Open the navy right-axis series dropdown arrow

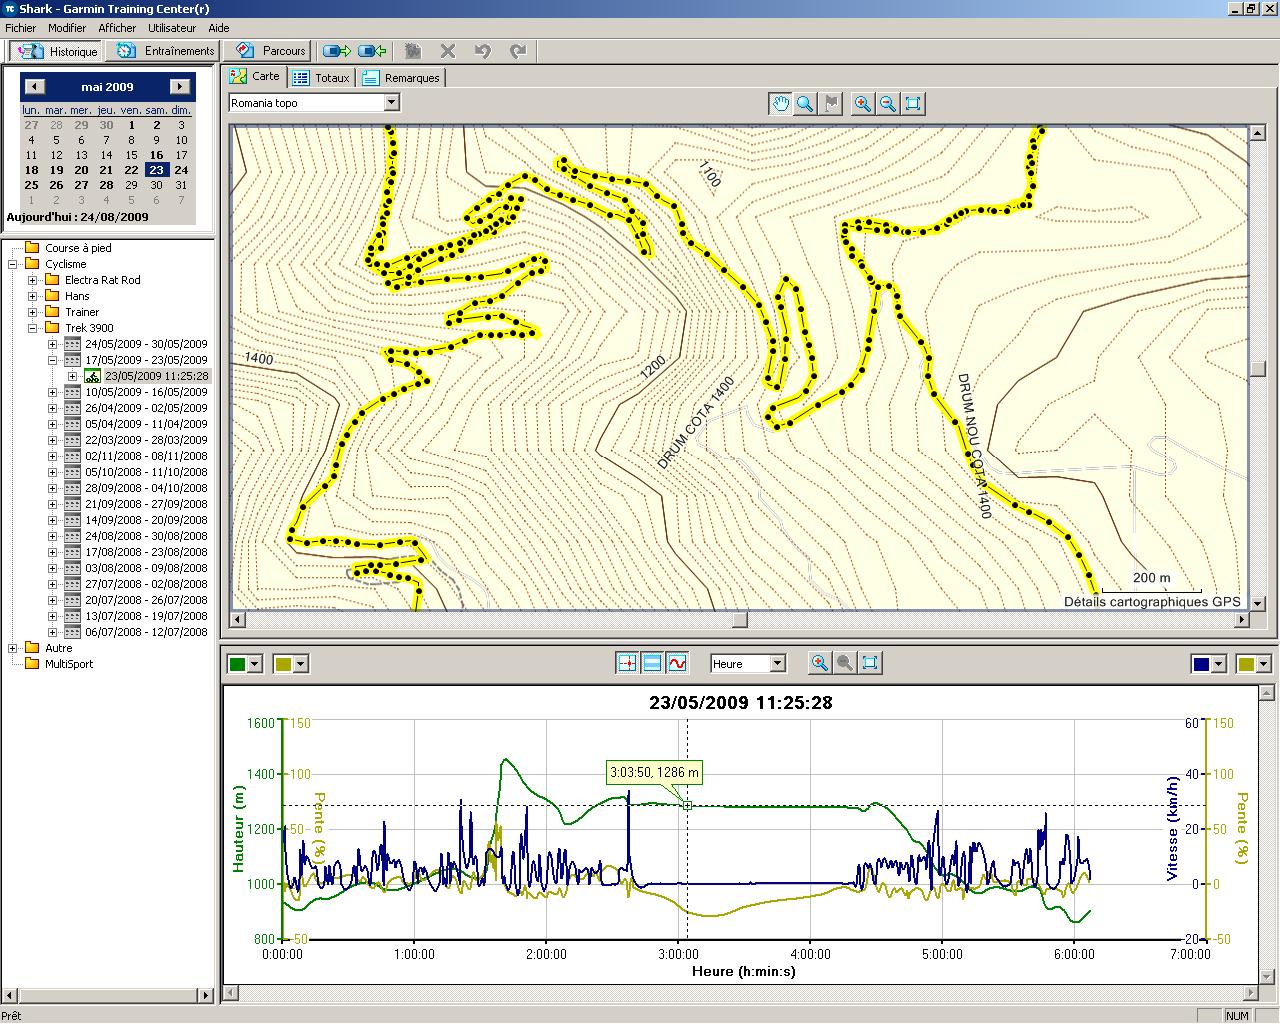coord(1217,663)
